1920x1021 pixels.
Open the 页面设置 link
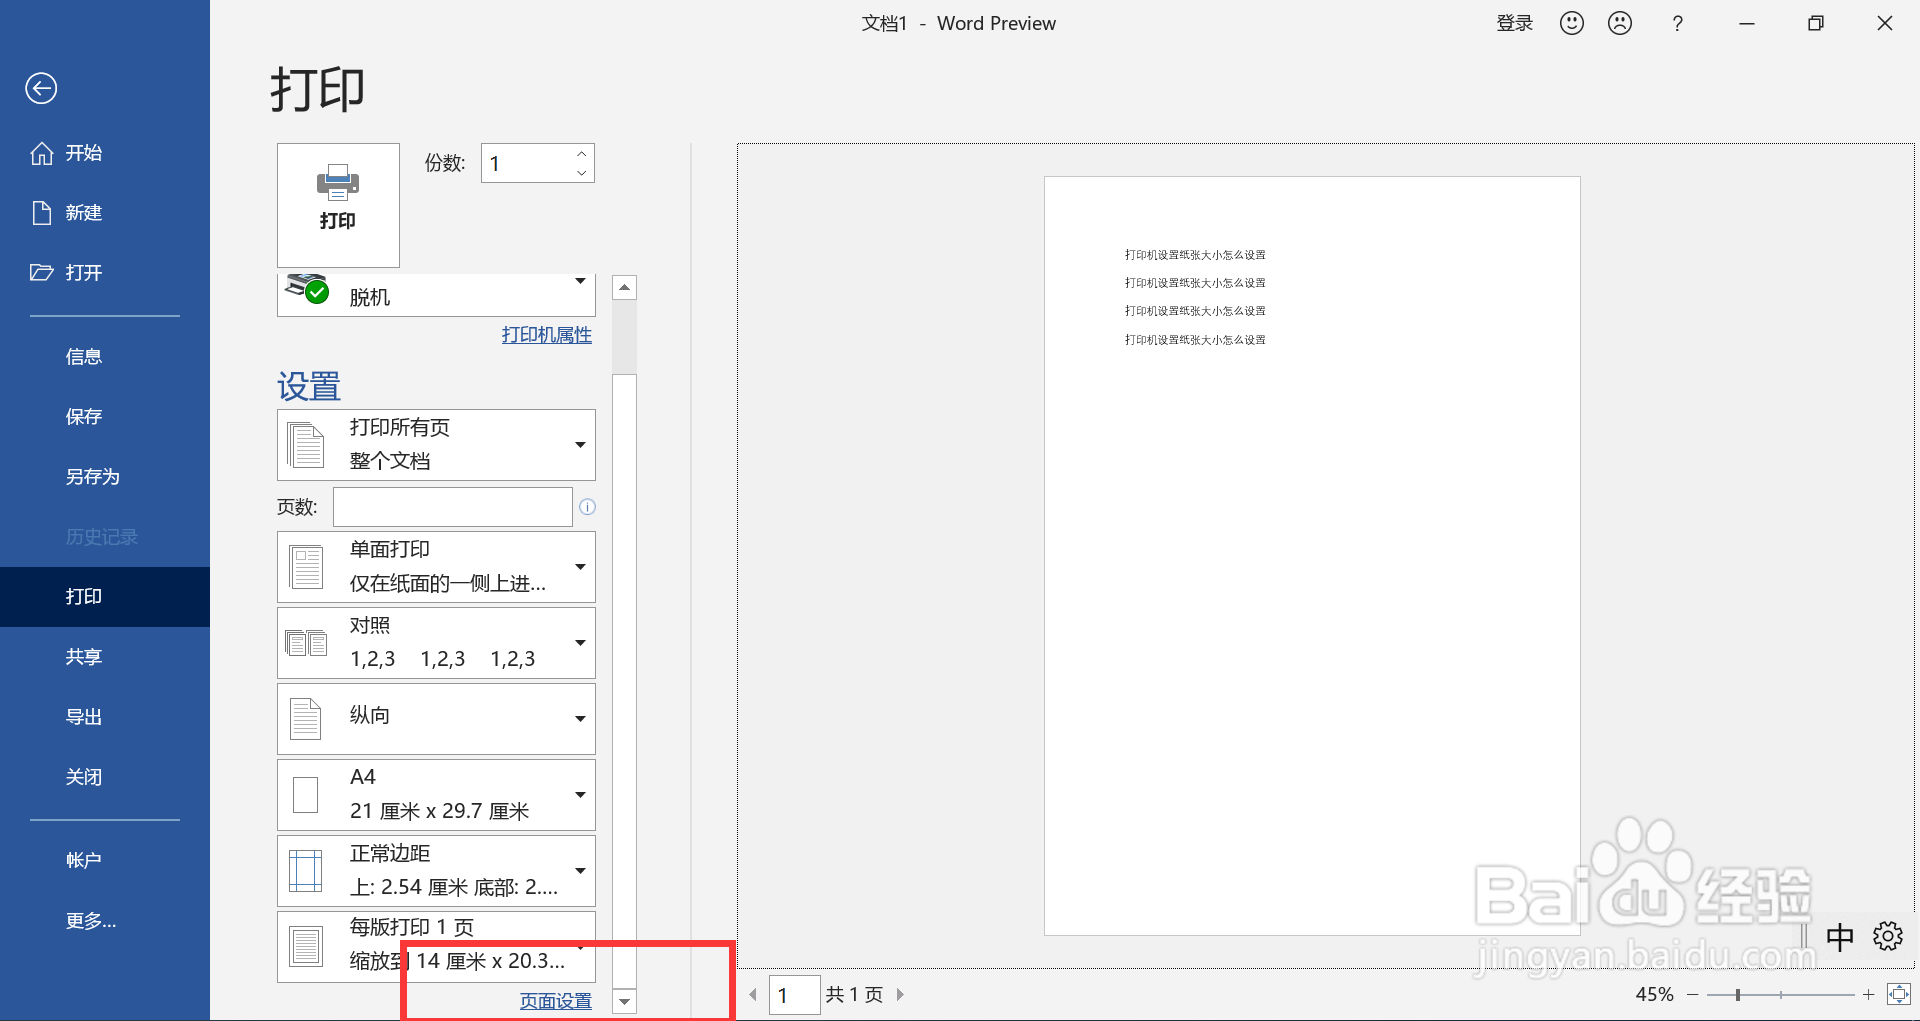coord(556,1001)
